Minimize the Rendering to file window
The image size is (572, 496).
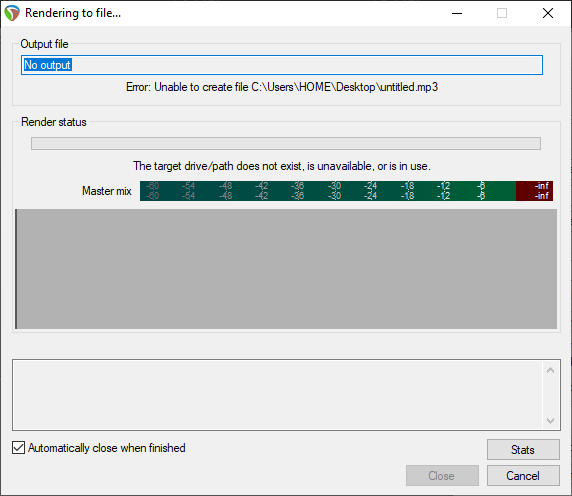point(457,13)
